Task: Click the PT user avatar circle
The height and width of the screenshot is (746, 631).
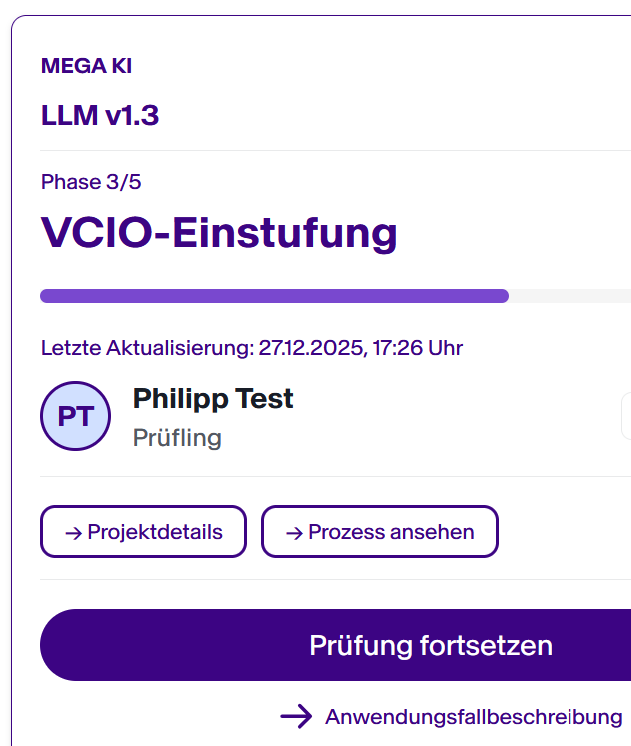Action: [76, 416]
